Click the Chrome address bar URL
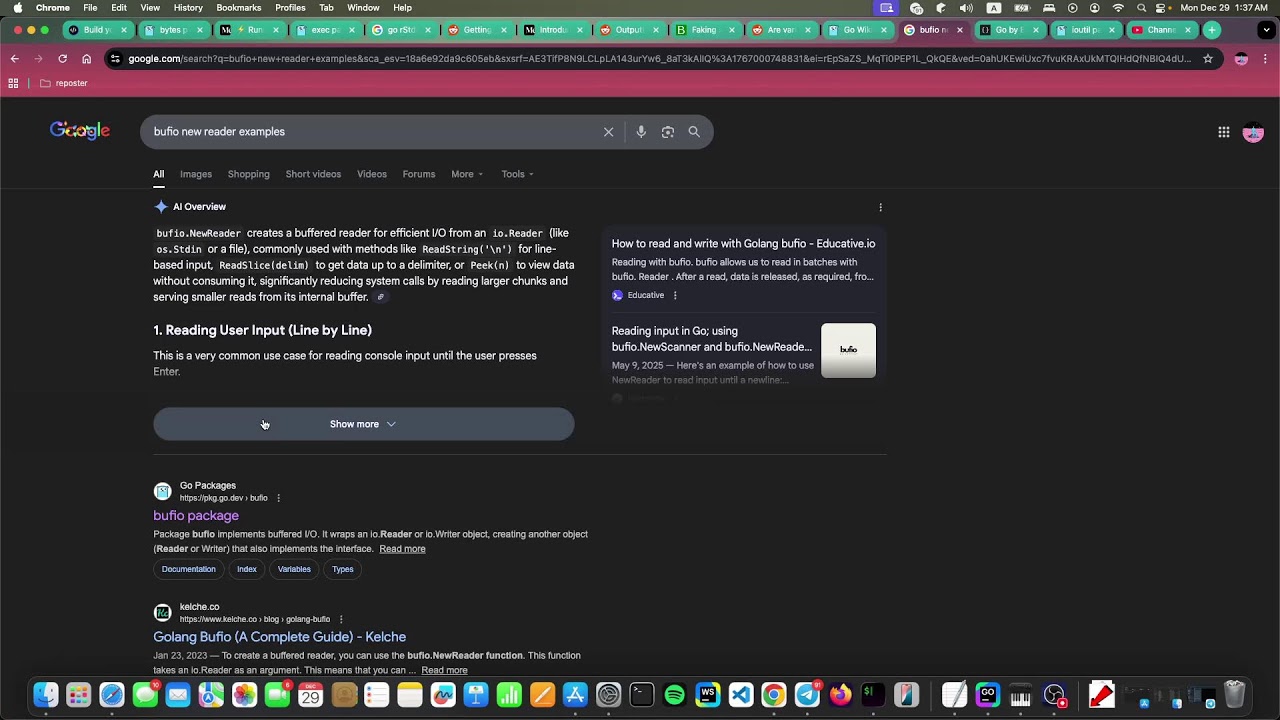This screenshot has height=720, width=1280. click(659, 59)
